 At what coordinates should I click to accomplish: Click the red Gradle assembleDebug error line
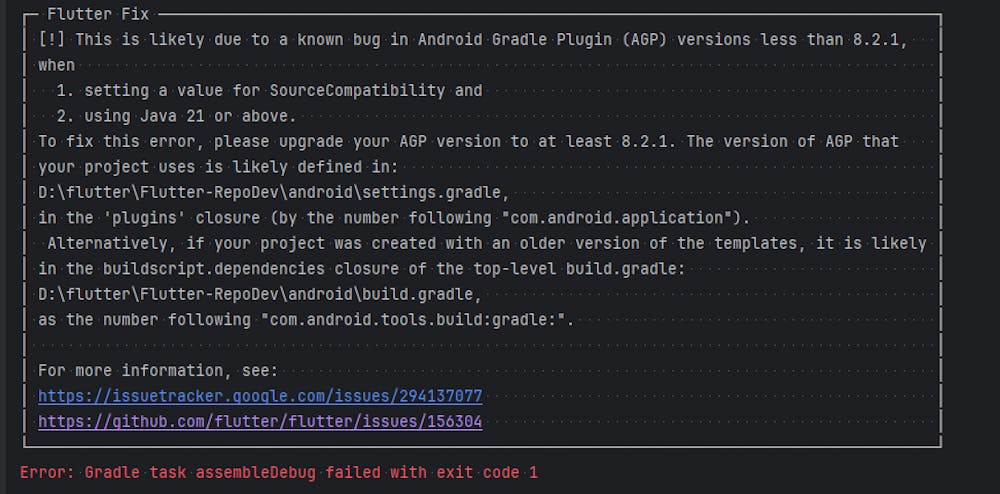pos(279,471)
